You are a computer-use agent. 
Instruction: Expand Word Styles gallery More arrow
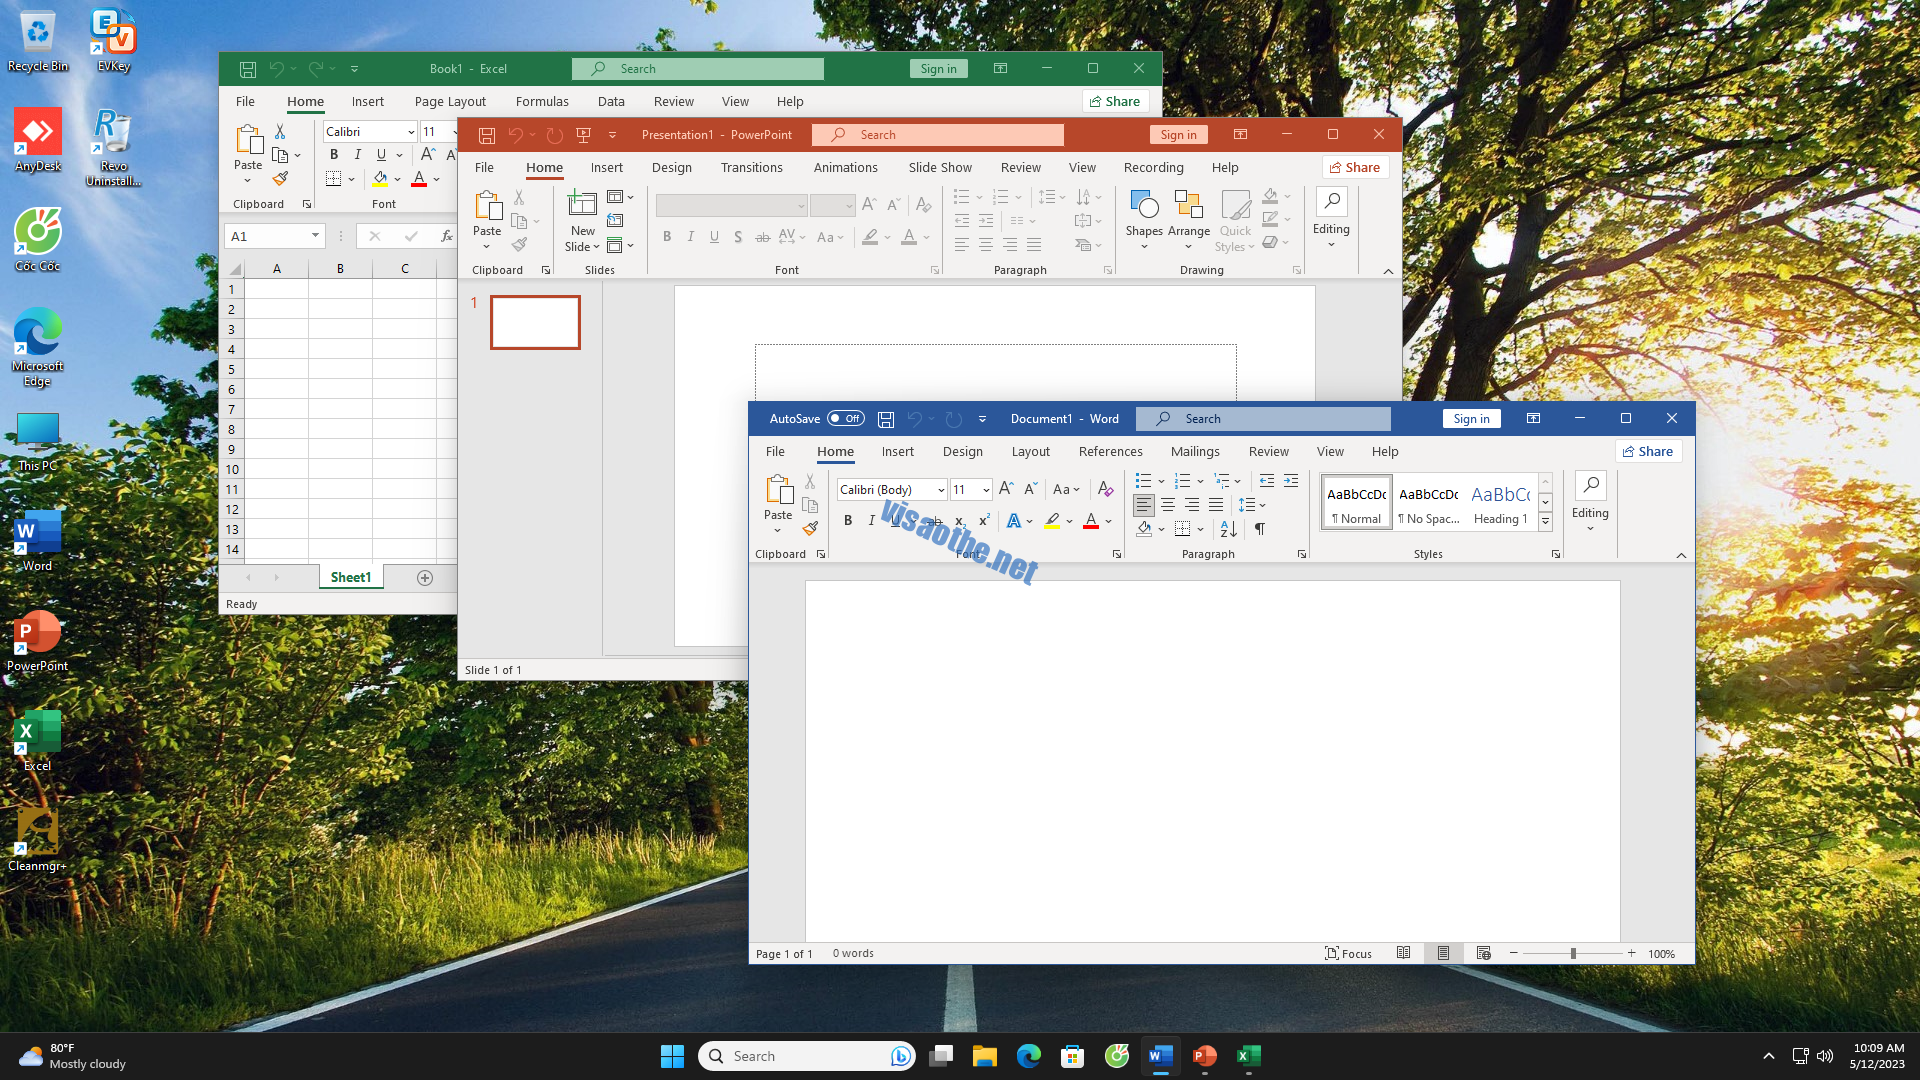pyautogui.click(x=1545, y=522)
